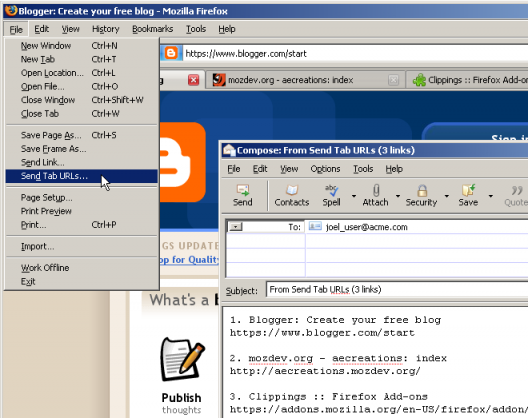Open Compose window Edit menu
Image resolution: width=528 pixels, height=418 pixels.
point(260,169)
